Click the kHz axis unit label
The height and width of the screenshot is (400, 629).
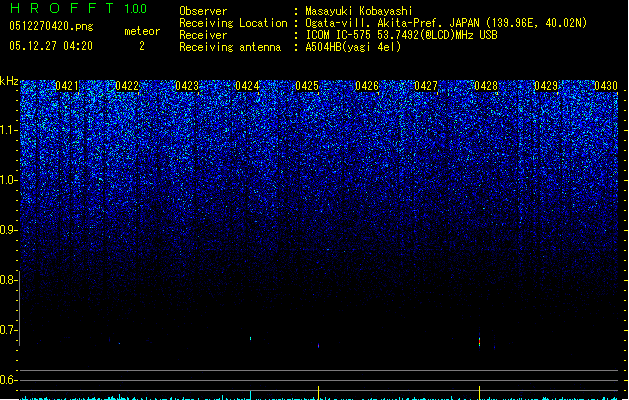(x=9, y=81)
